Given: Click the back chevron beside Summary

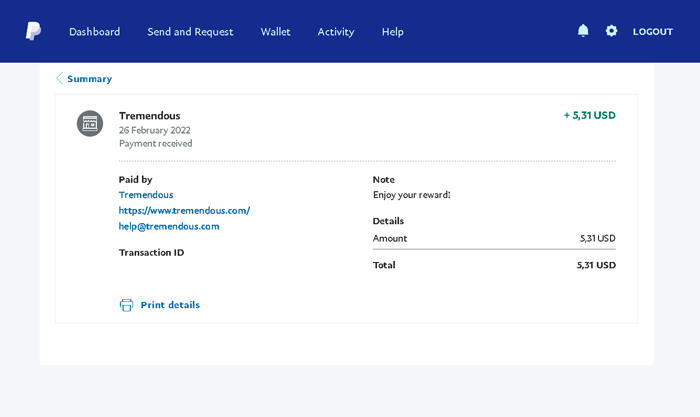Looking at the screenshot, I should pyautogui.click(x=59, y=79).
